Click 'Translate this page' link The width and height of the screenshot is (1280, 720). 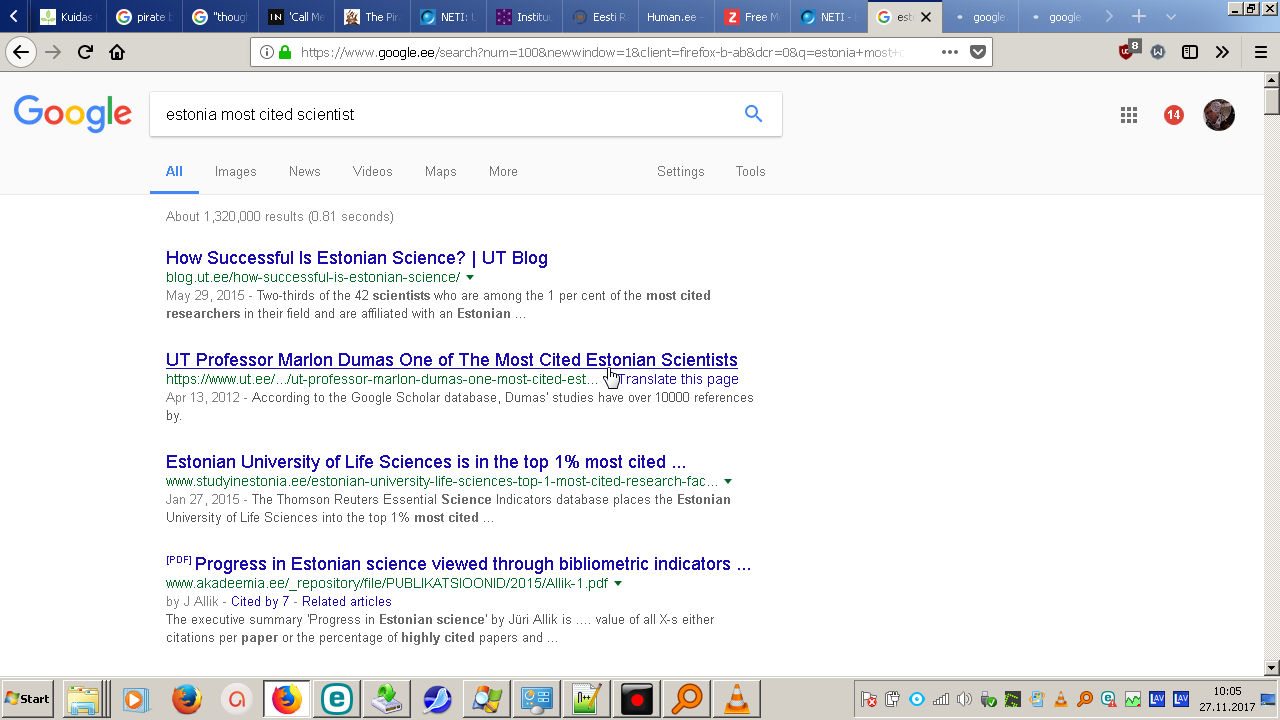(679, 380)
